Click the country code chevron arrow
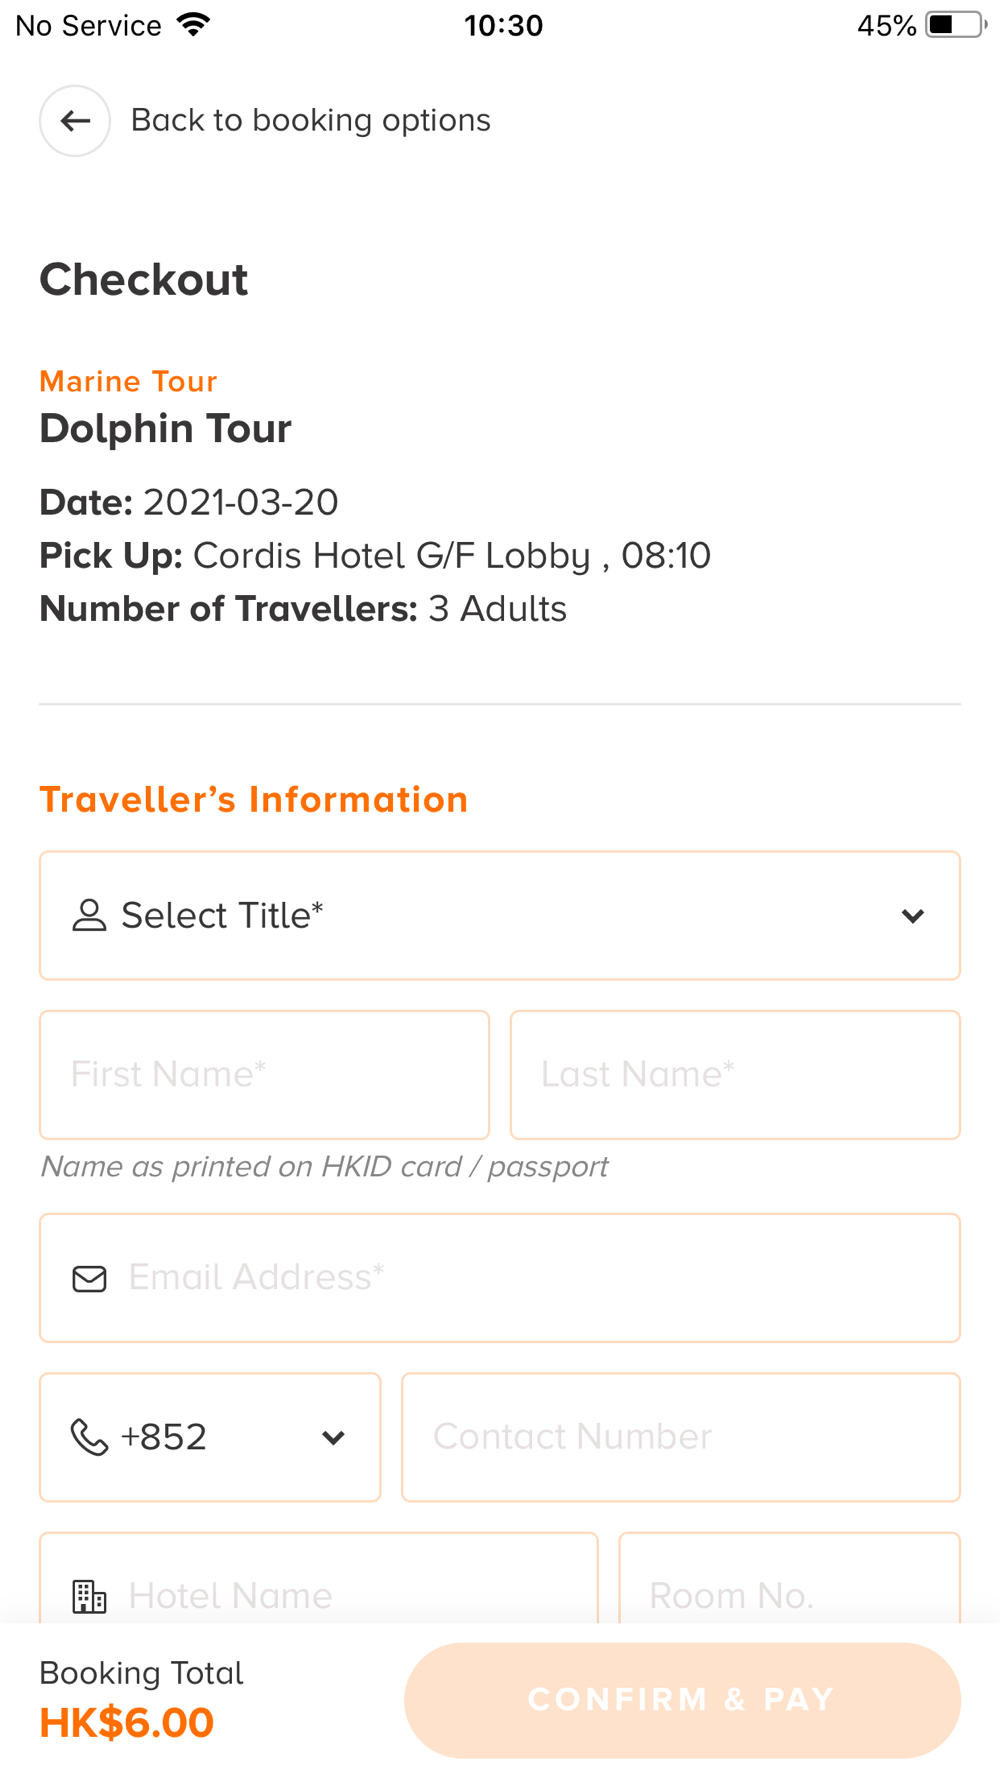 333,1438
